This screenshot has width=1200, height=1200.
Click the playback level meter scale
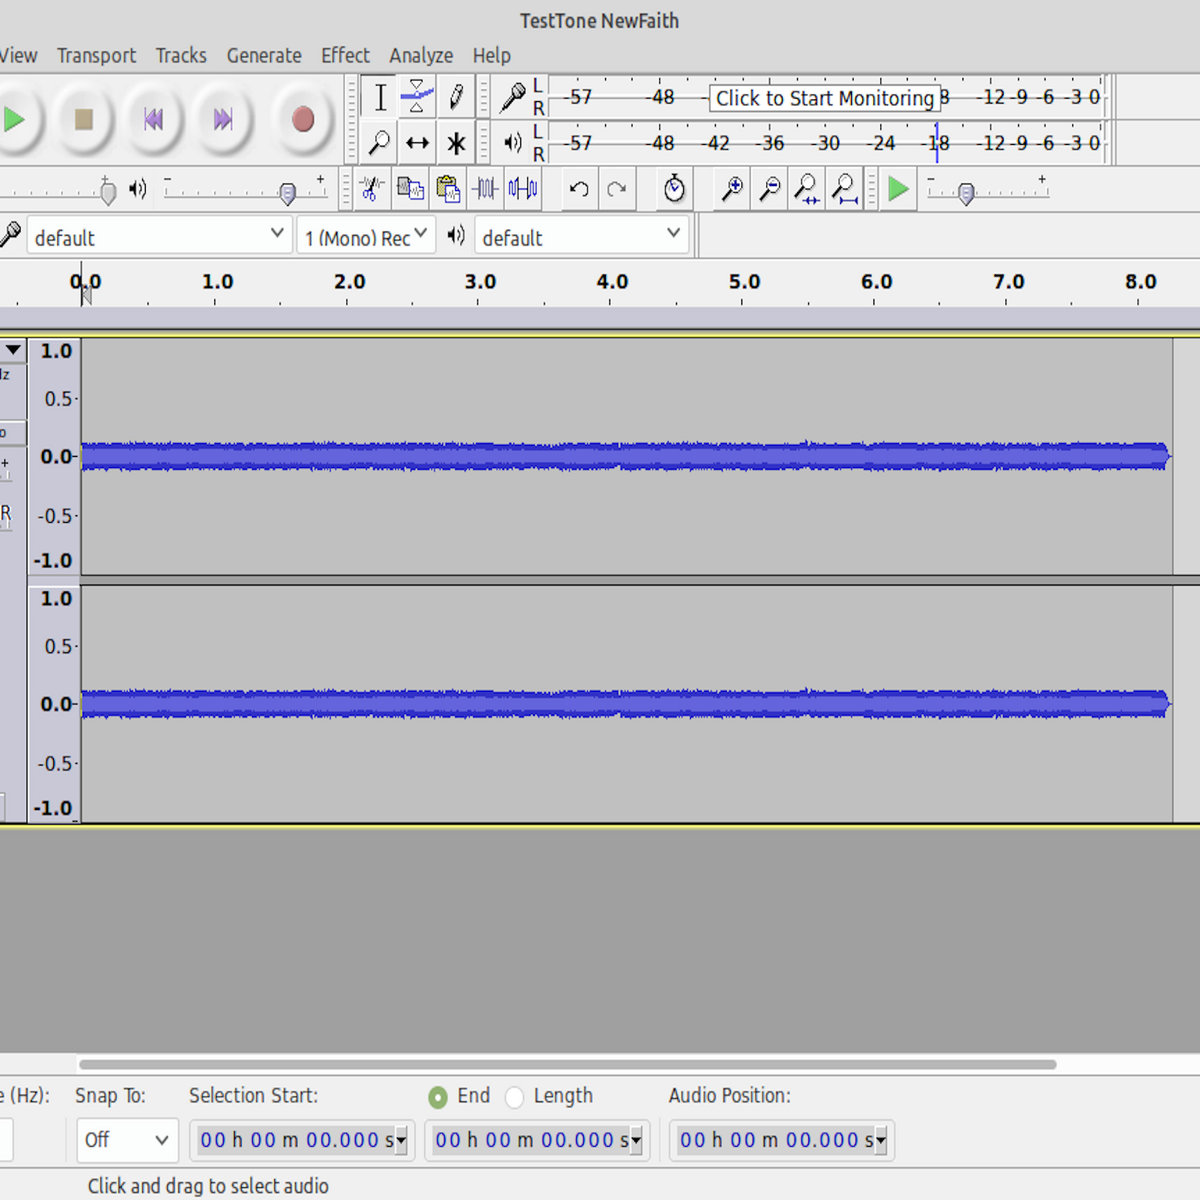(x=826, y=142)
